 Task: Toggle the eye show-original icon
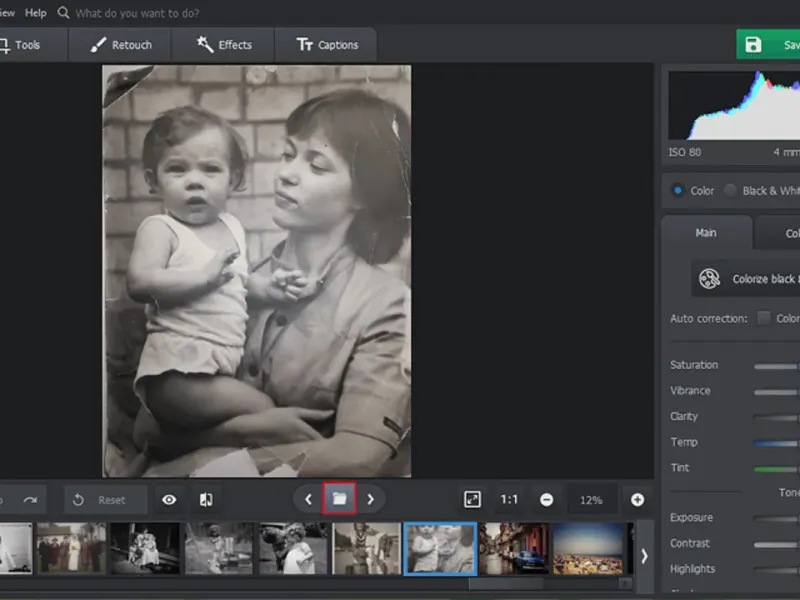[x=169, y=499]
